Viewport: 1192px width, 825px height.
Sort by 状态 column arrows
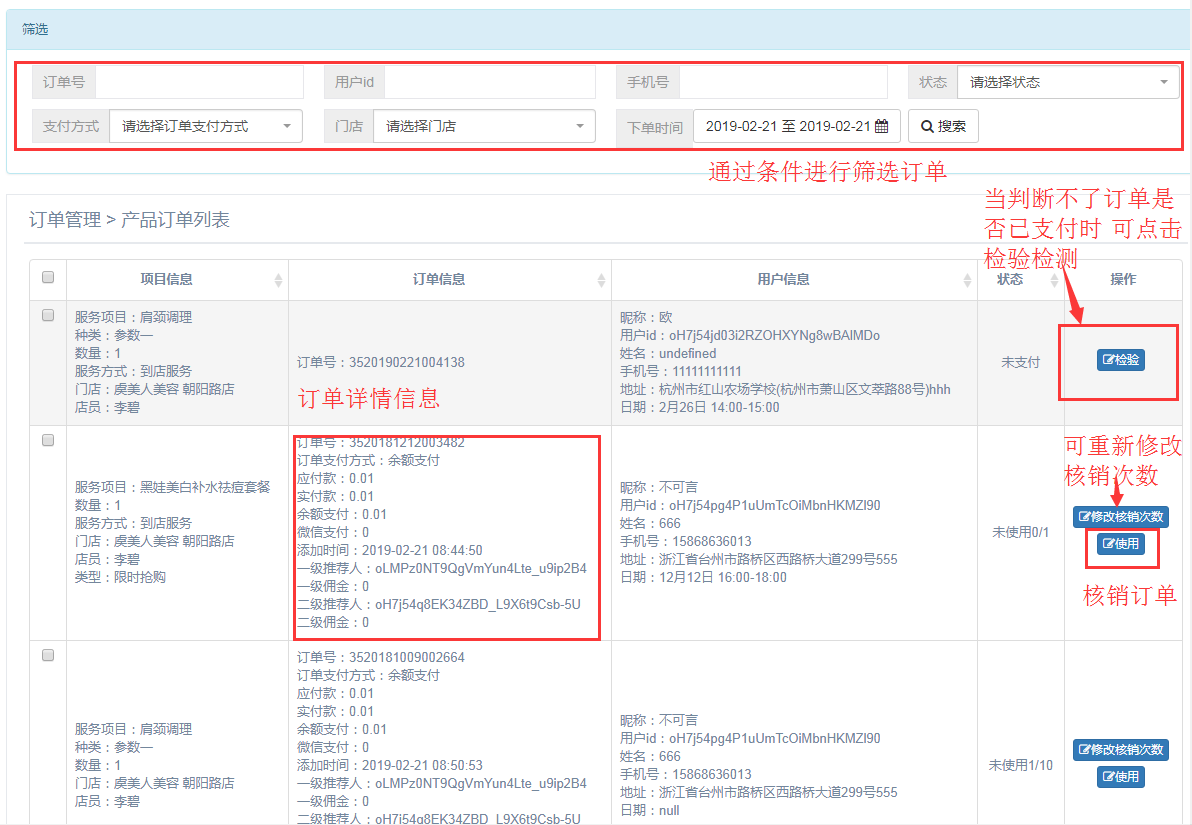tap(1054, 281)
